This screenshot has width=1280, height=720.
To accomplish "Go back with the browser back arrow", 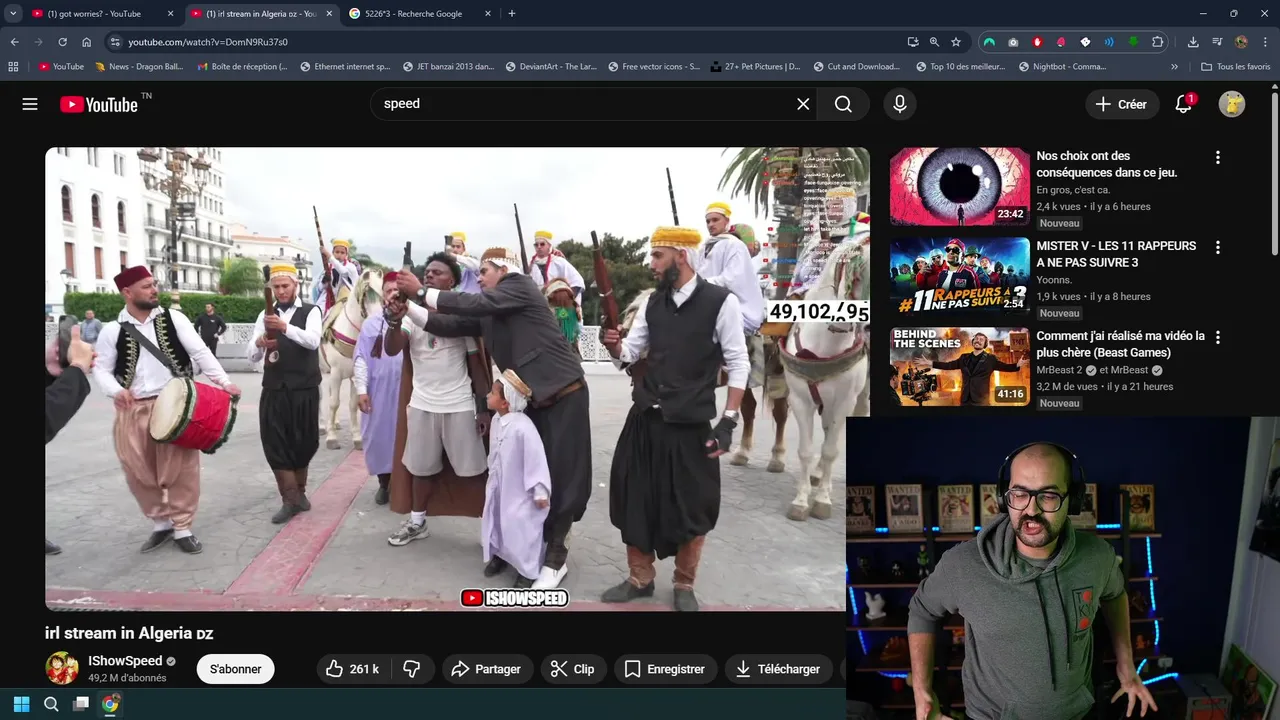I will (x=15, y=42).
